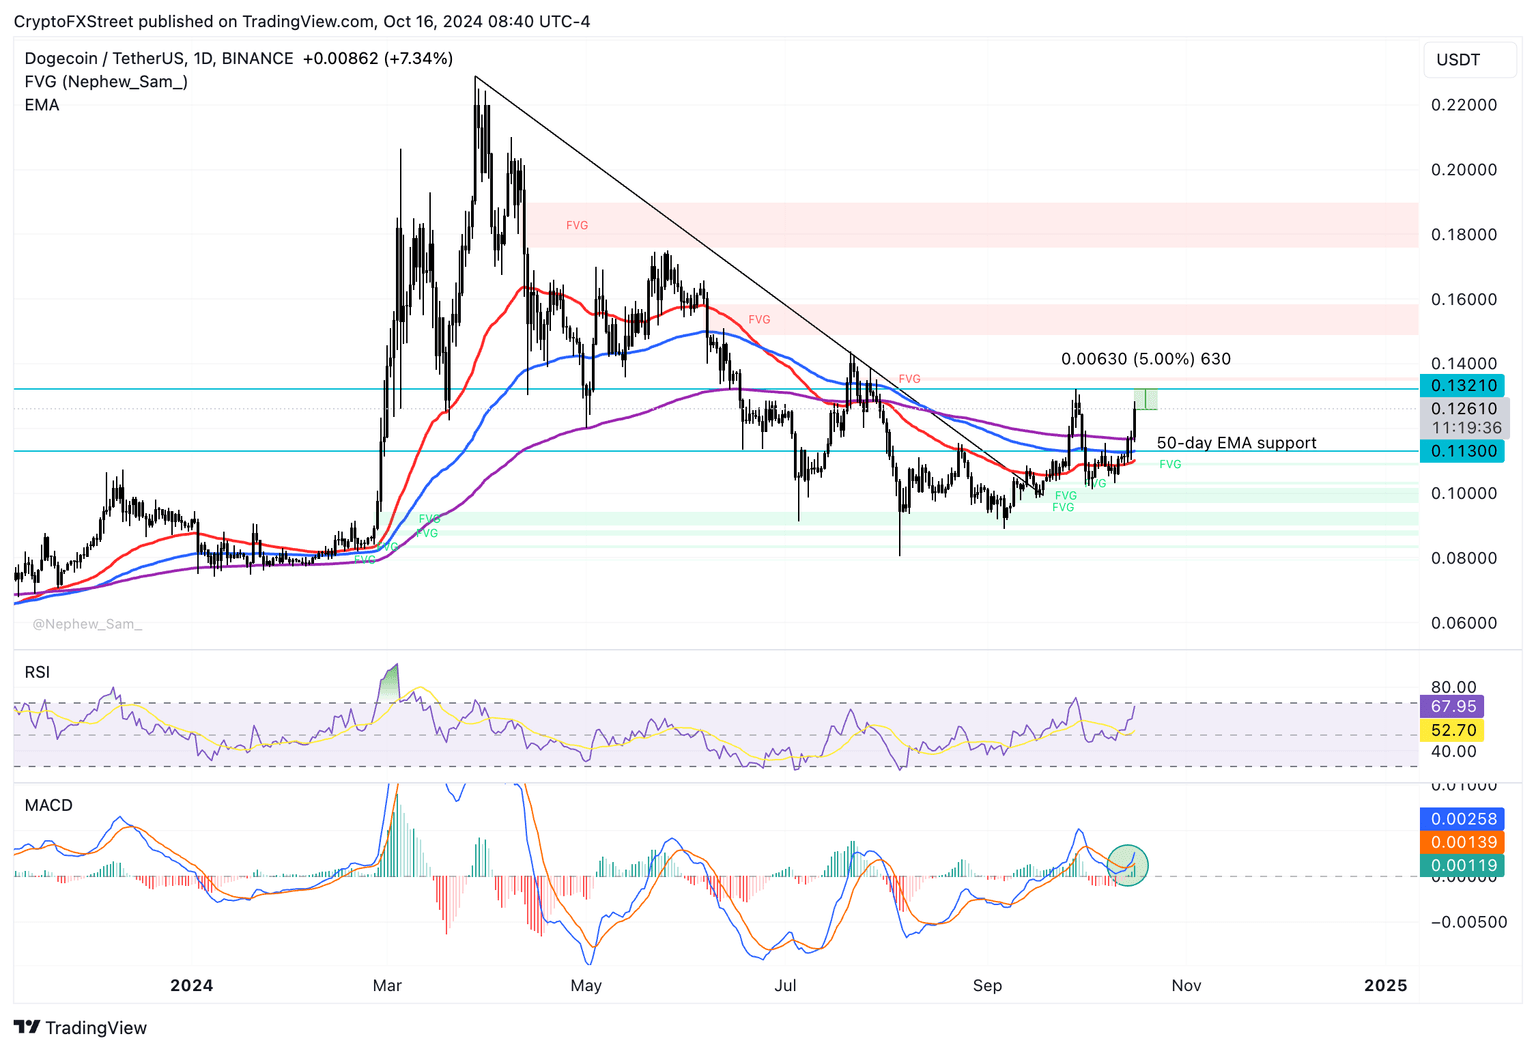Select the current price tag 0.12610
Viewport: 1536px width, 1051px height.
(1463, 409)
